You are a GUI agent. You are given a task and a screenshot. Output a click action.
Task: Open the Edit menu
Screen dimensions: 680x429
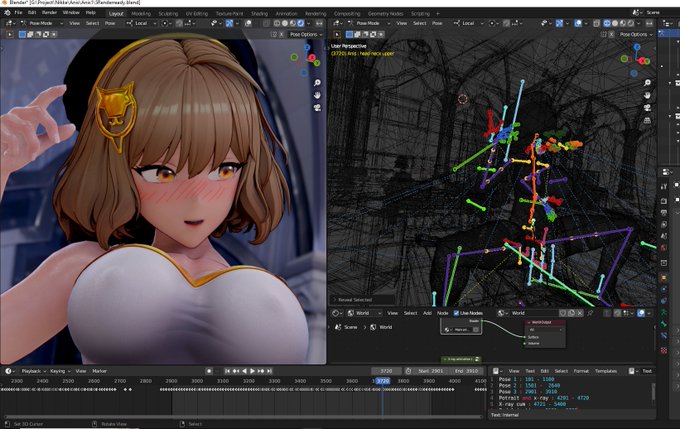click(32, 13)
